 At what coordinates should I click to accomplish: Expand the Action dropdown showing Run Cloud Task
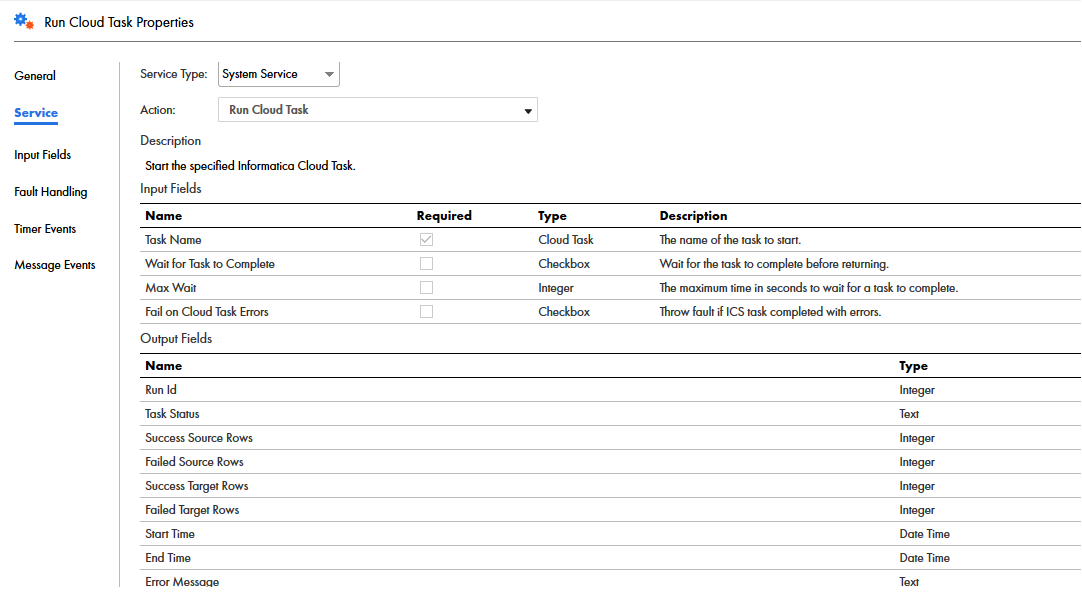(x=377, y=110)
